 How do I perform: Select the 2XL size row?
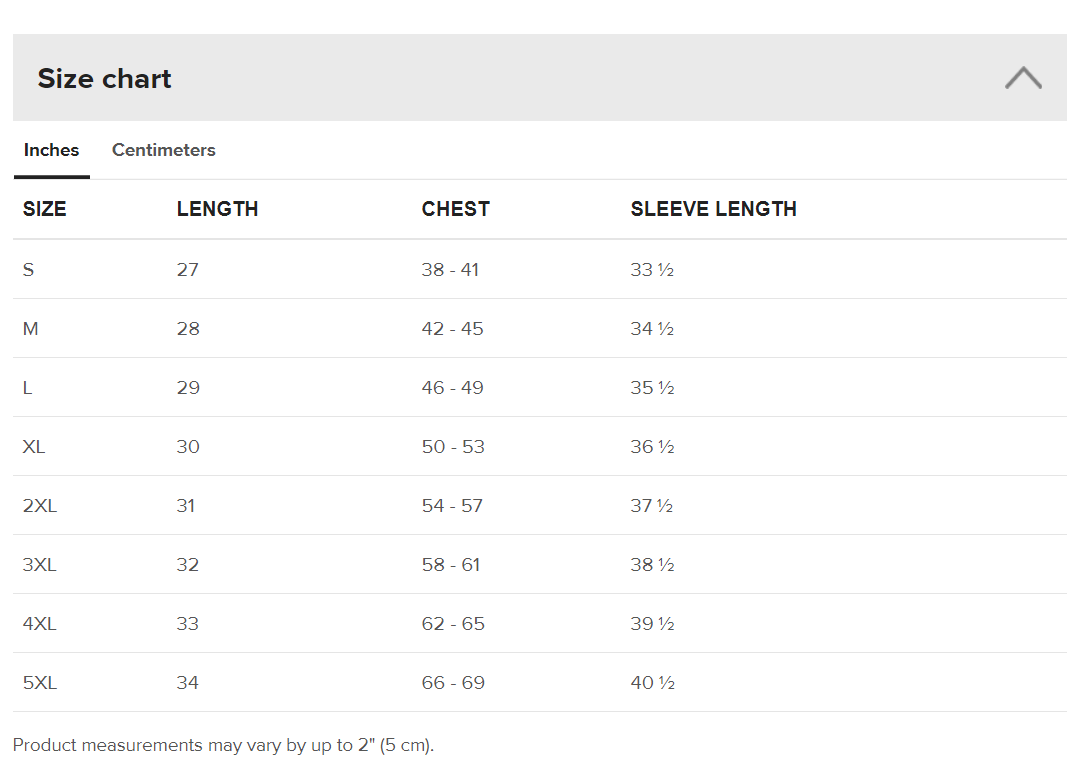pos(540,505)
